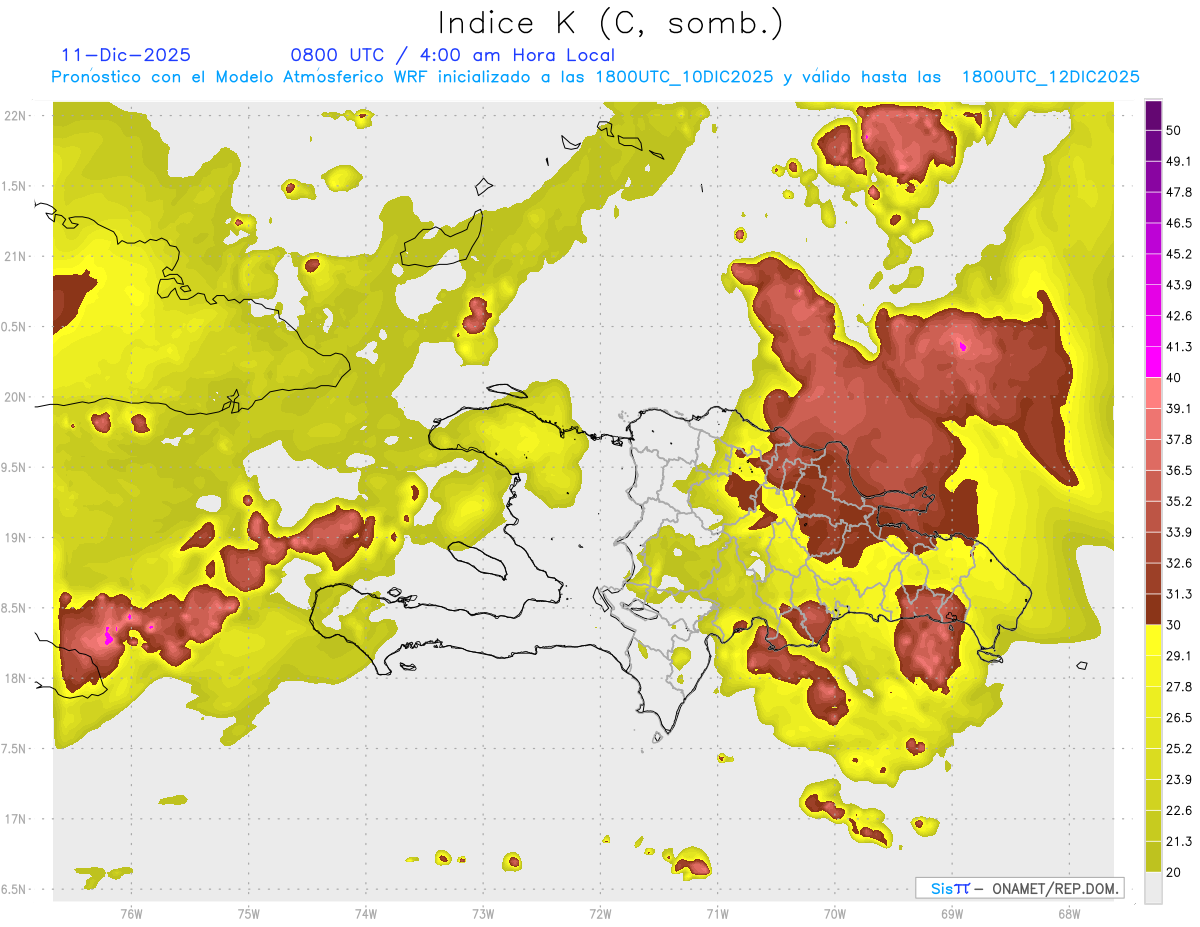Click the '71W' longitude label
Viewport: 1200px width, 927px height.
click(717, 913)
